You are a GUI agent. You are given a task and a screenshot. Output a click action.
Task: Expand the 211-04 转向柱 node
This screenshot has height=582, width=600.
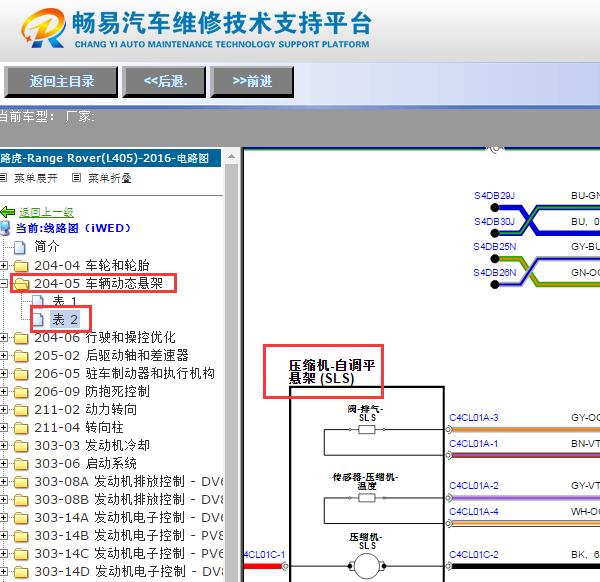[4, 427]
